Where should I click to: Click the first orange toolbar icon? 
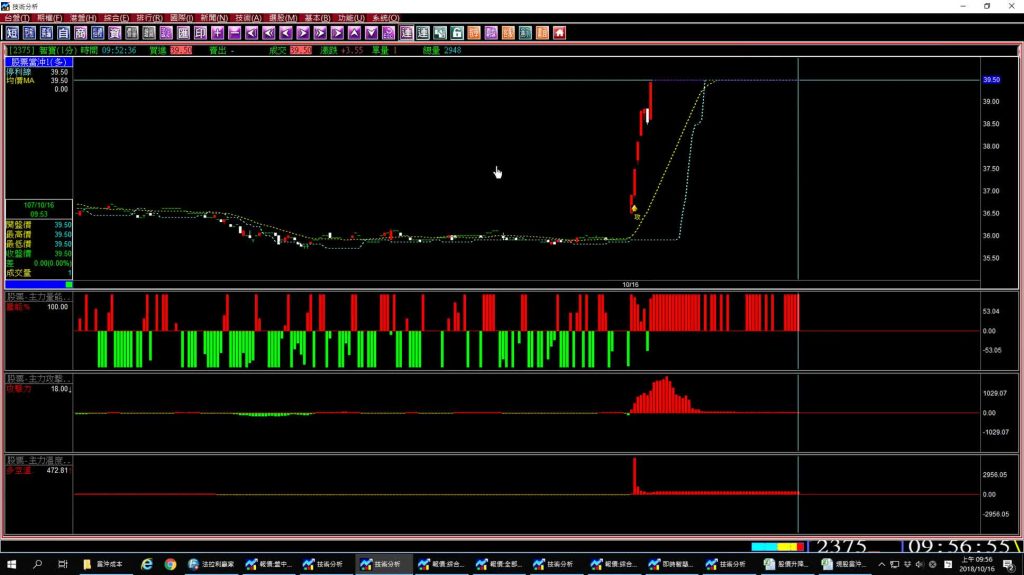point(474,33)
